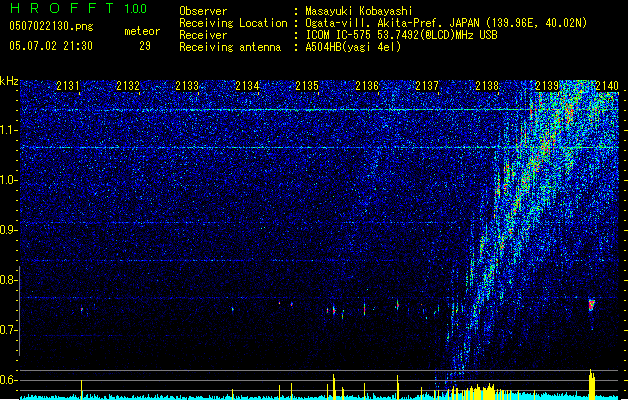This screenshot has width=629, height=400.
Task: Click the 2139 time marker
Action: click(x=547, y=86)
